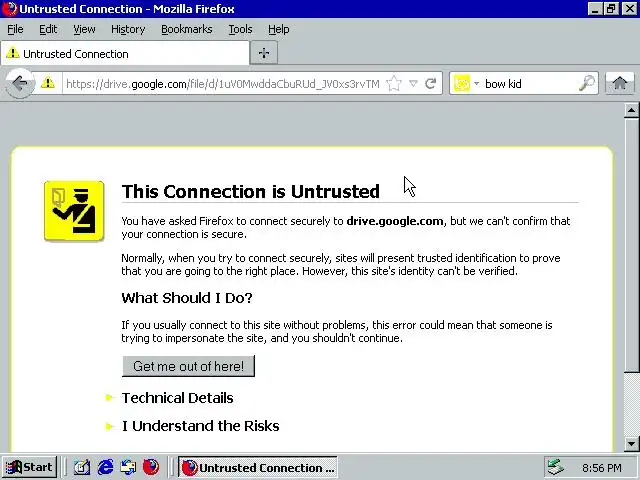Open the Tools menu
640x480 pixels.
(240, 29)
